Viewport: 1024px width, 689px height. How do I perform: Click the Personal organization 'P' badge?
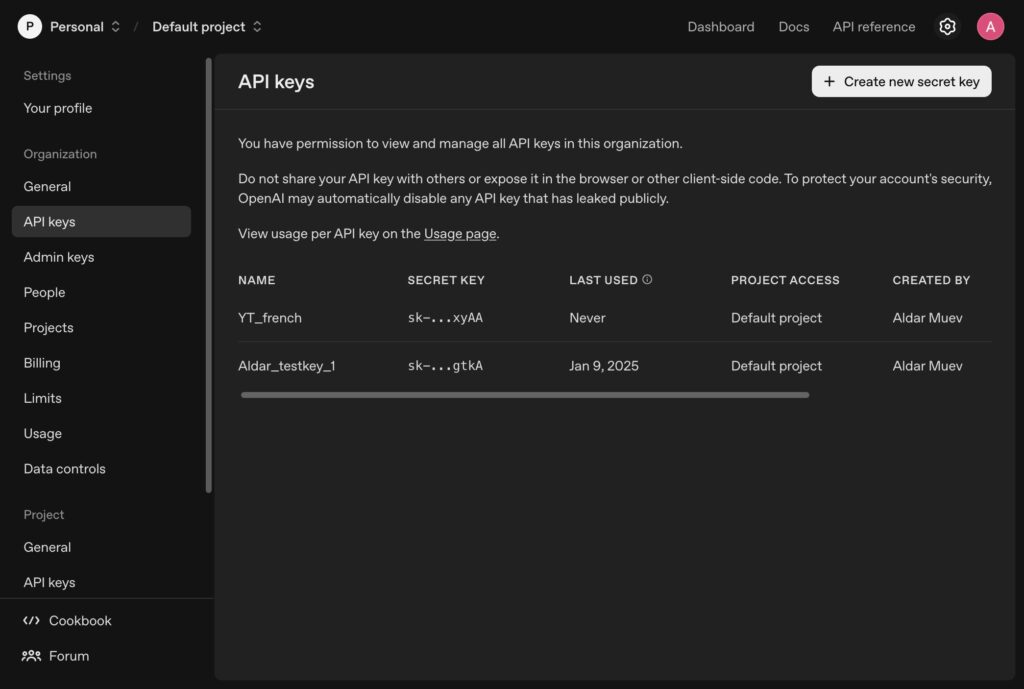tap(30, 27)
